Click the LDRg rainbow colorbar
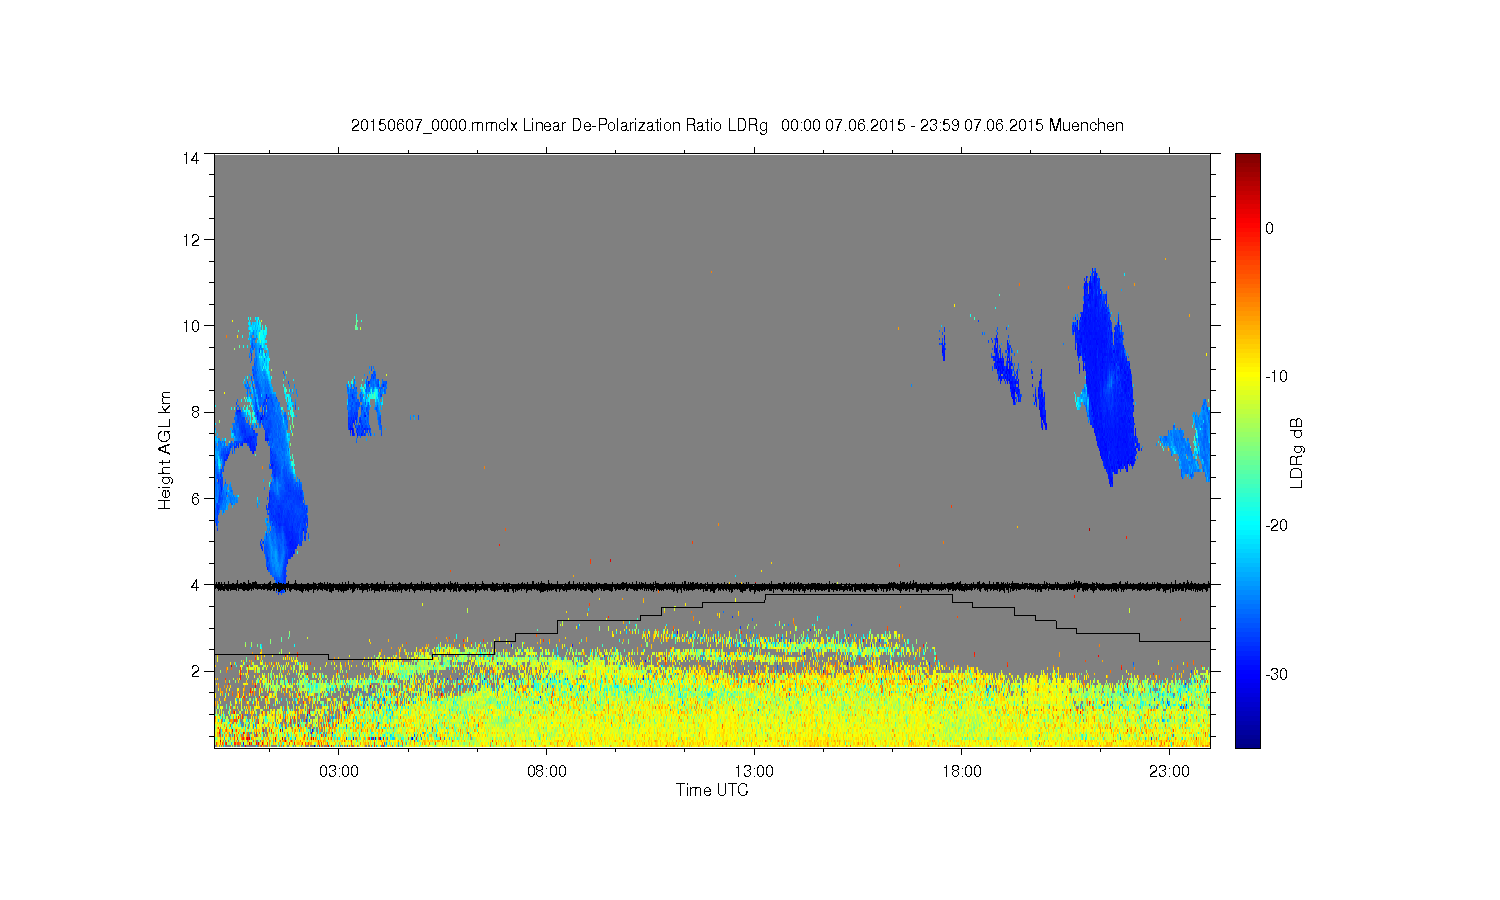This screenshot has height=900, width=1500. [x=1248, y=450]
